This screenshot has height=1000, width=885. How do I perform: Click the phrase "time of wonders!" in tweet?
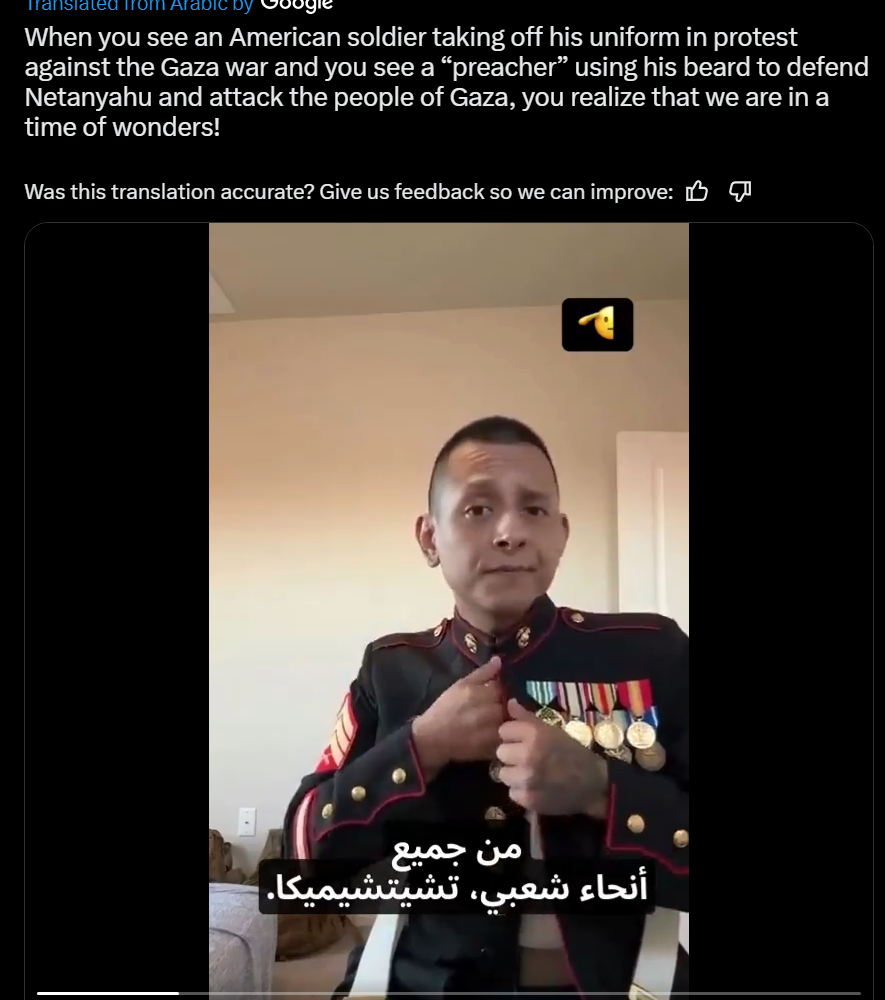pyautogui.click(x=122, y=128)
